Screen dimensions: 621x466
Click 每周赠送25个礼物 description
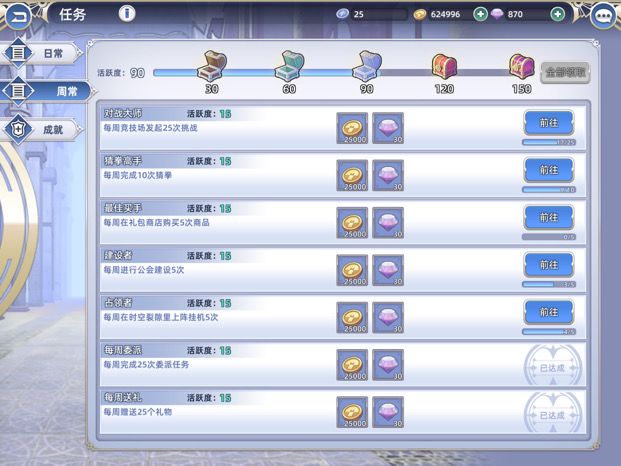point(137,412)
